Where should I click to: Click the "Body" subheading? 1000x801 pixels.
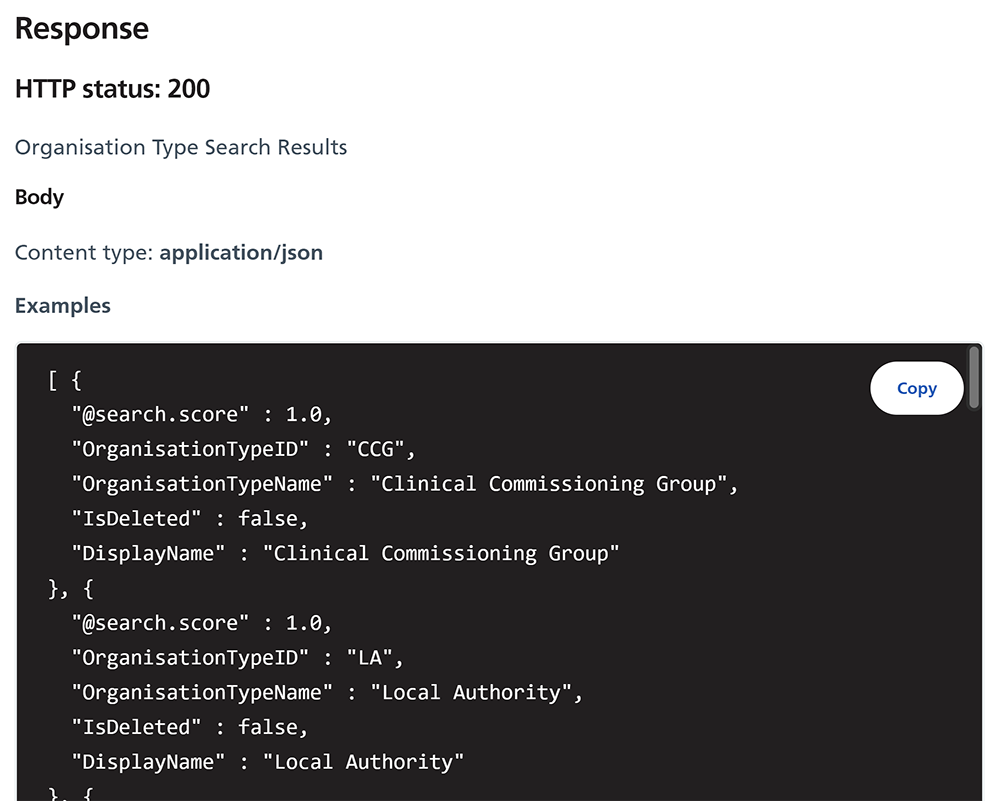[40, 197]
